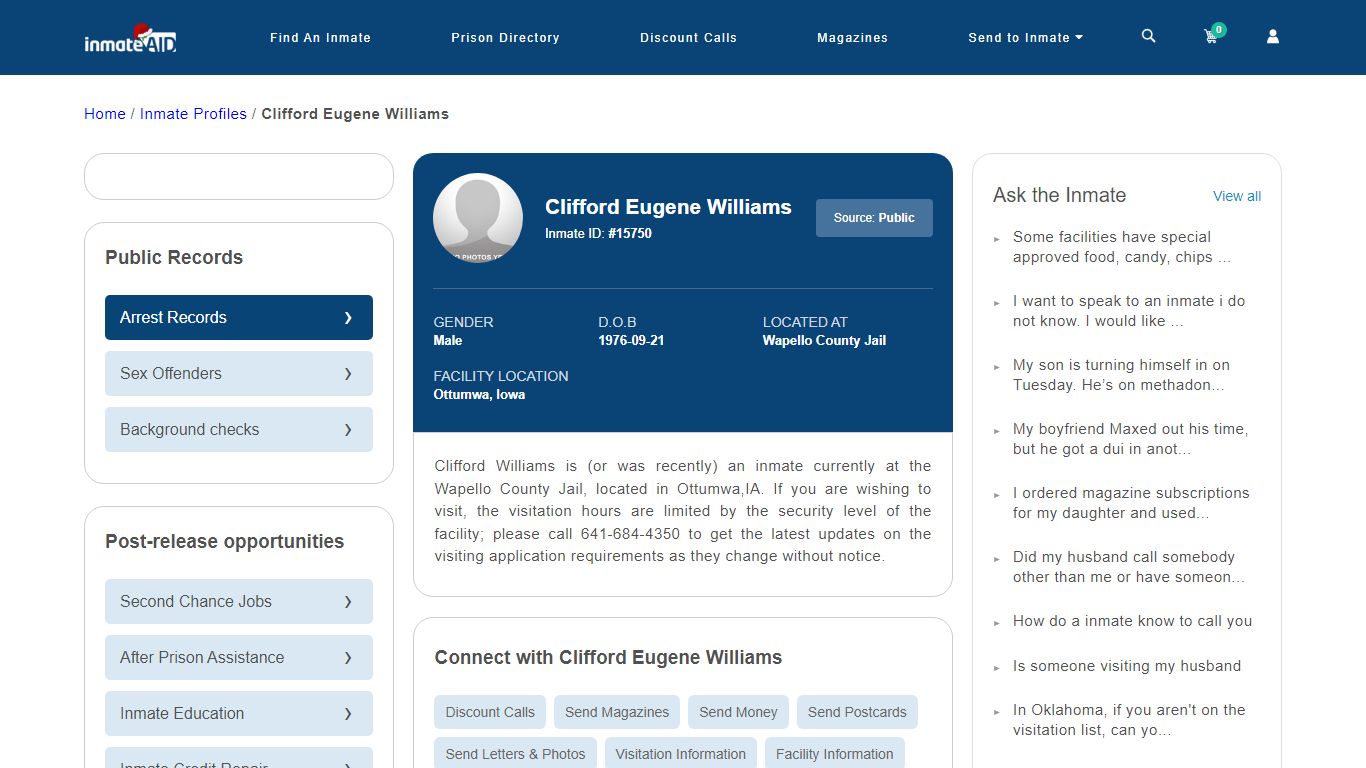The image size is (1366, 768).
Task: Open question 'I ordered magazine subscriptions'
Action: (1131, 503)
